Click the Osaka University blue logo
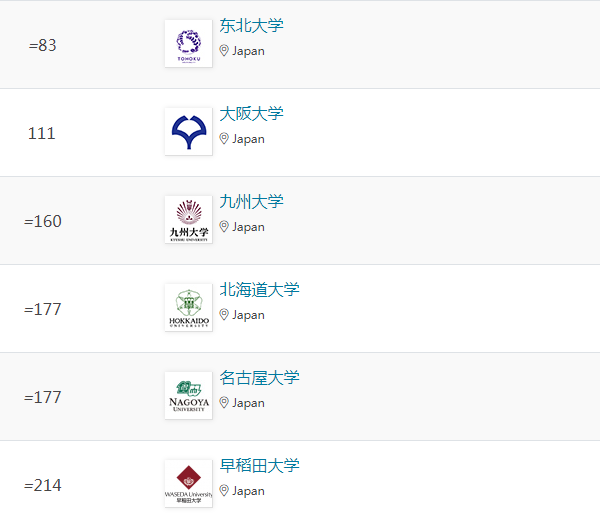This screenshot has width=600, height=526. 188,132
